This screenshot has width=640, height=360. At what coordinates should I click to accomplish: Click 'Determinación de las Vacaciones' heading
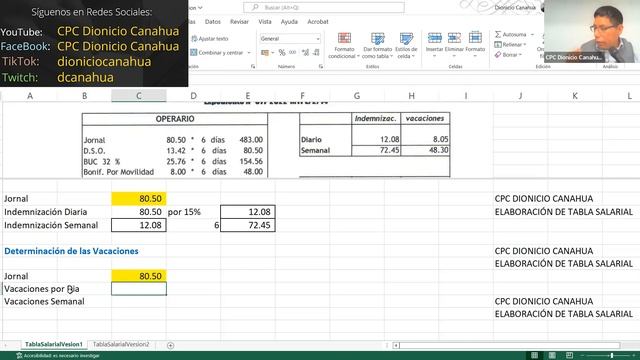(x=71, y=251)
